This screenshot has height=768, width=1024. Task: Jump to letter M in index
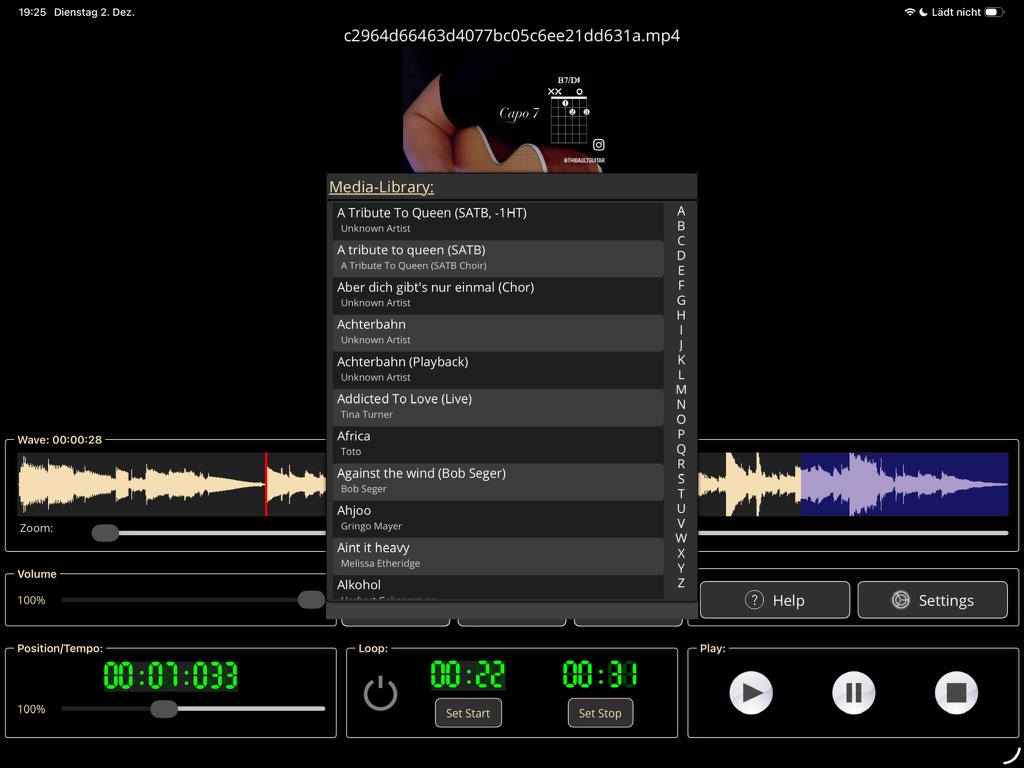click(681, 390)
